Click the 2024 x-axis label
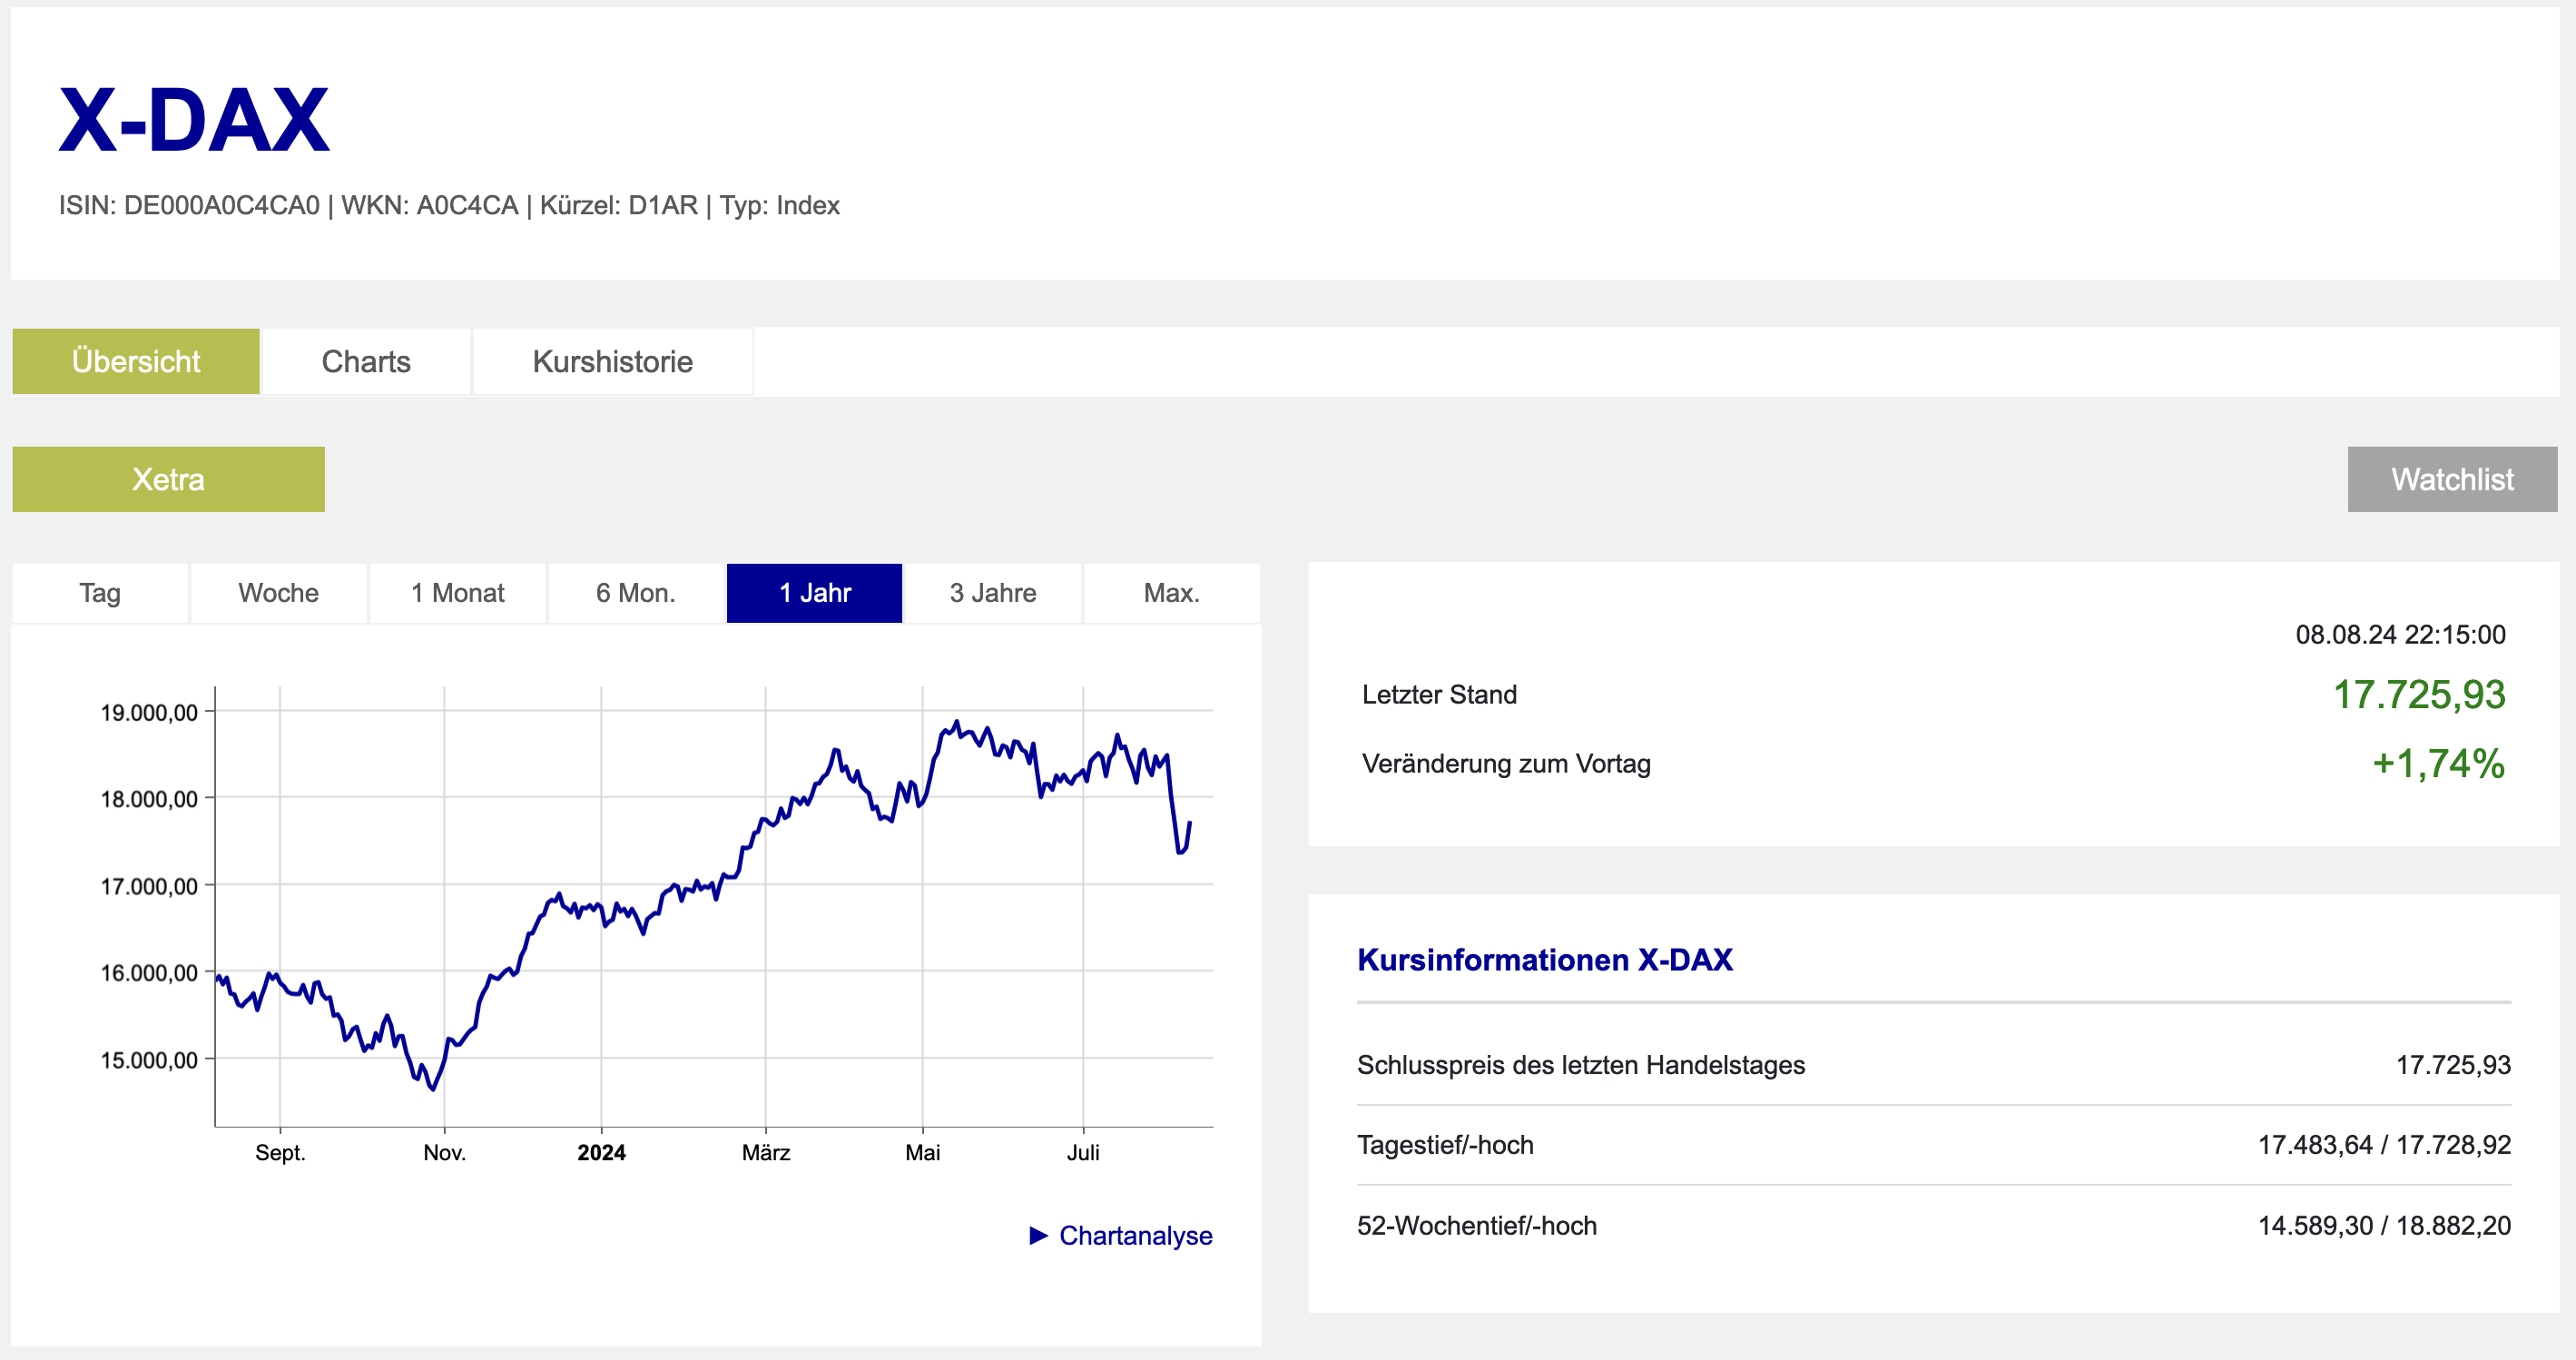 coord(601,1153)
